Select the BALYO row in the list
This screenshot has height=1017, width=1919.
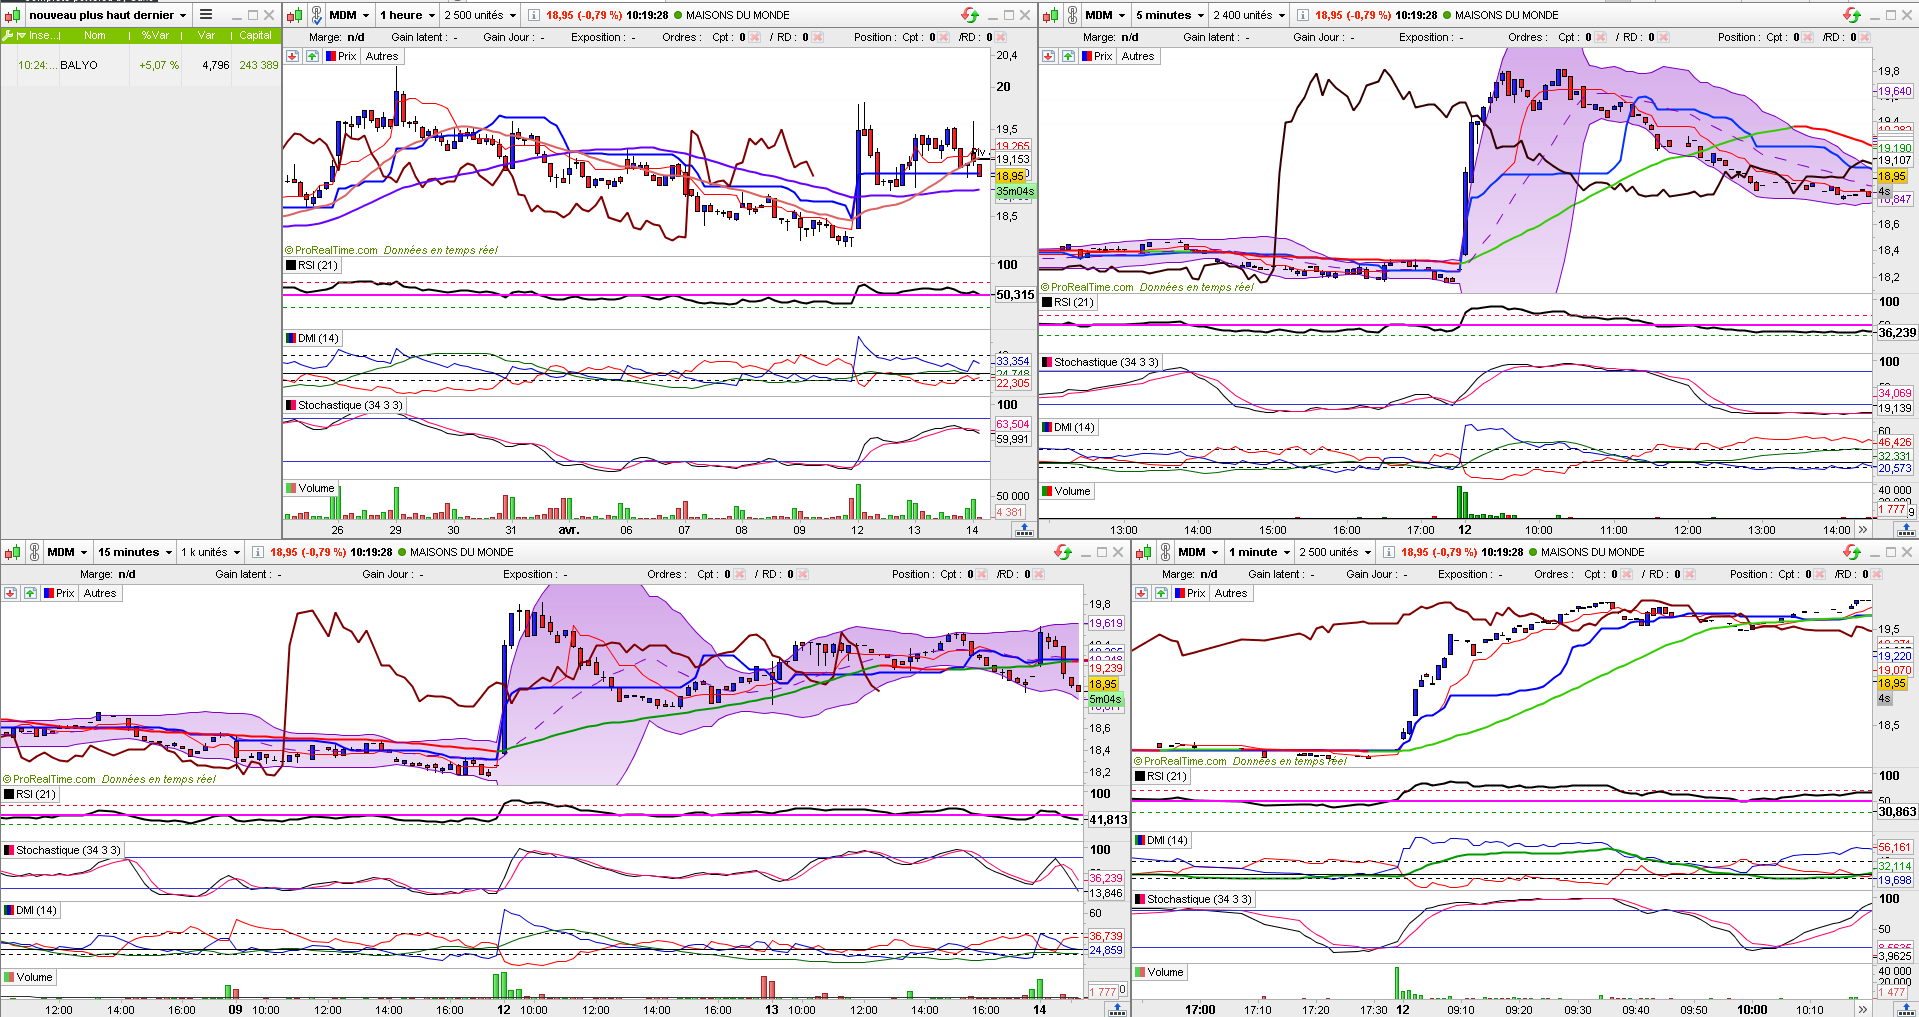pos(140,65)
